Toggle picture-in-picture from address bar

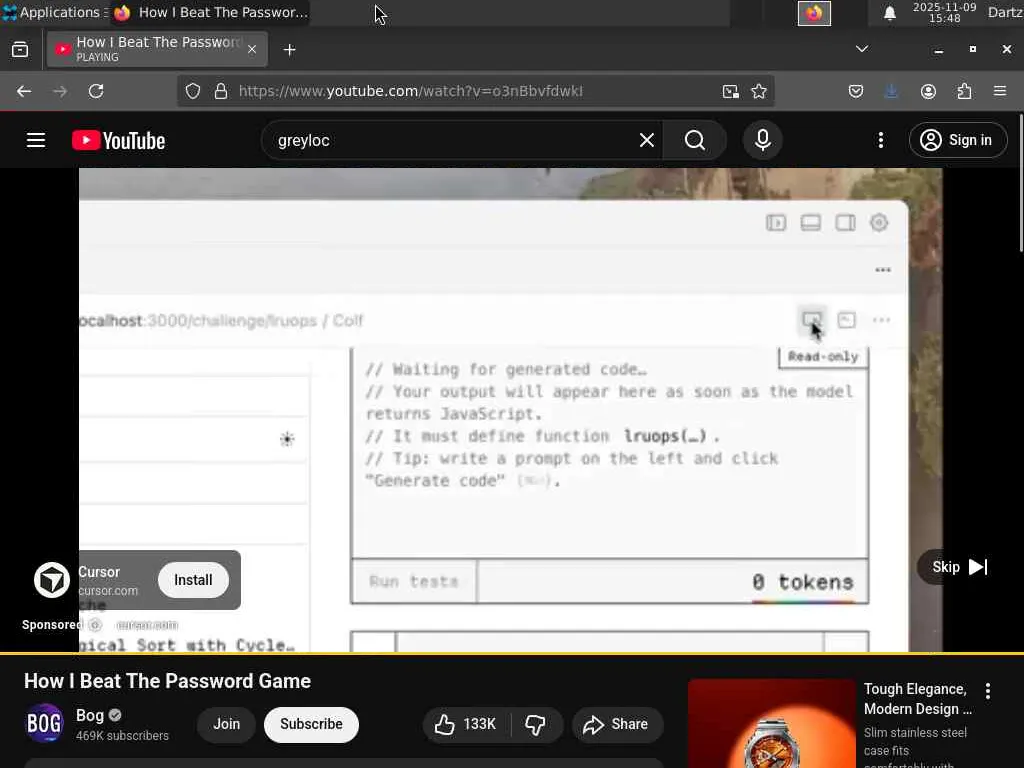coord(731,91)
